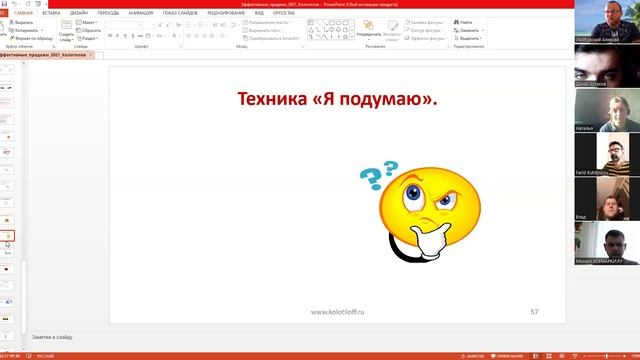Close the Эффективные_продажи document tab

pos(91,55)
